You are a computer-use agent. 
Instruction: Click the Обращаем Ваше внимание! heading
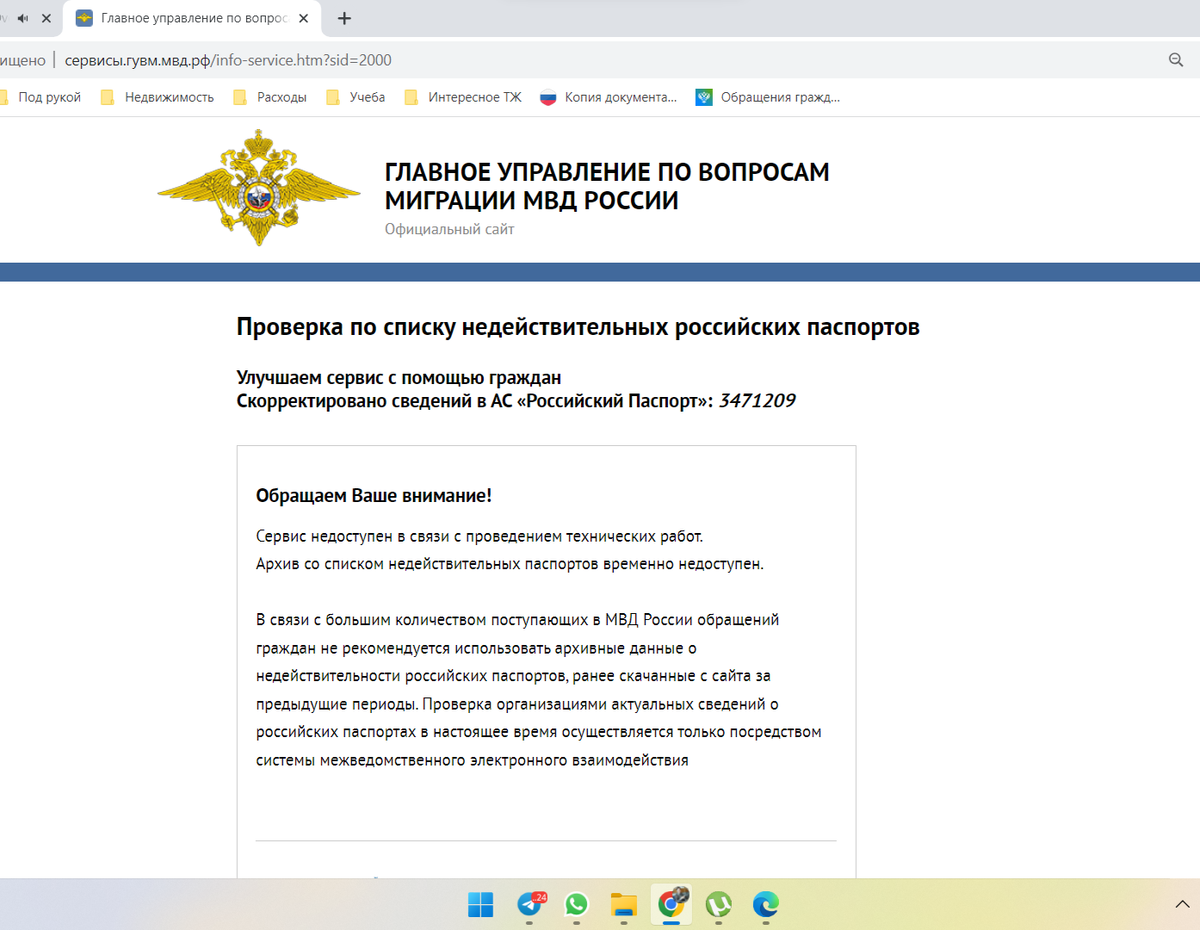coord(374,496)
